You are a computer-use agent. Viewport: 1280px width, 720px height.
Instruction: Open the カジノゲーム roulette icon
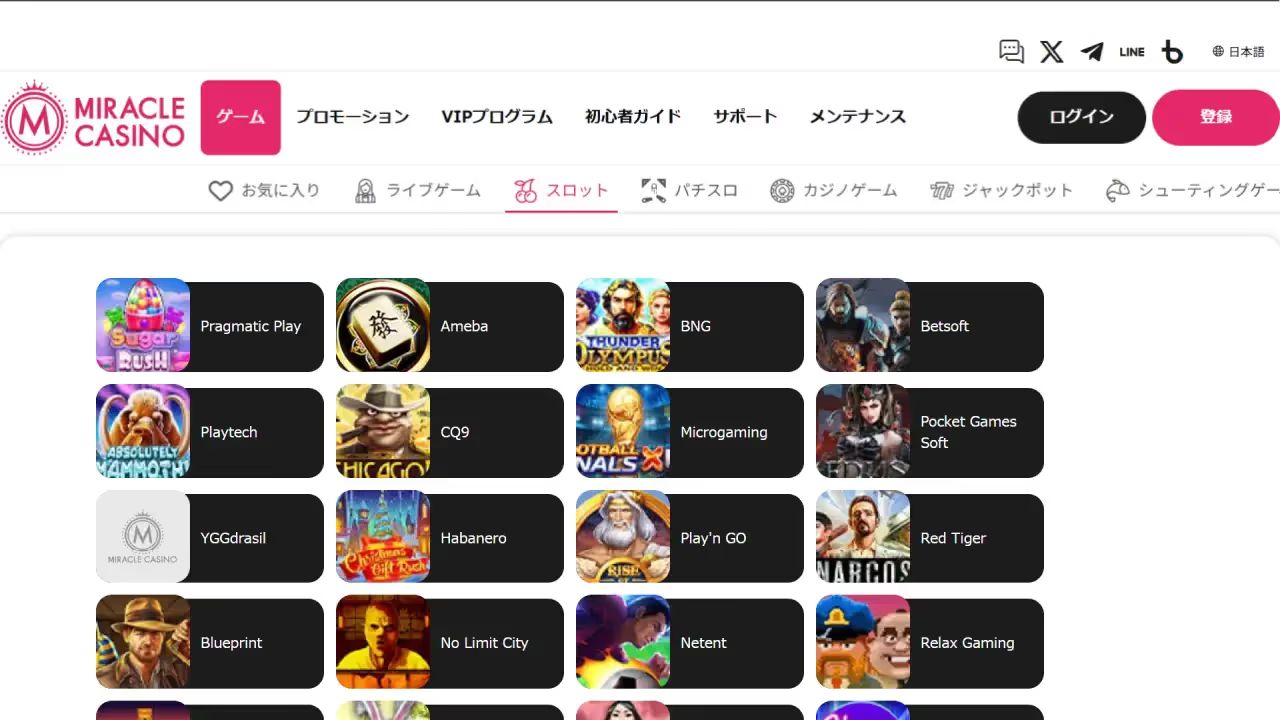point(781,190)
